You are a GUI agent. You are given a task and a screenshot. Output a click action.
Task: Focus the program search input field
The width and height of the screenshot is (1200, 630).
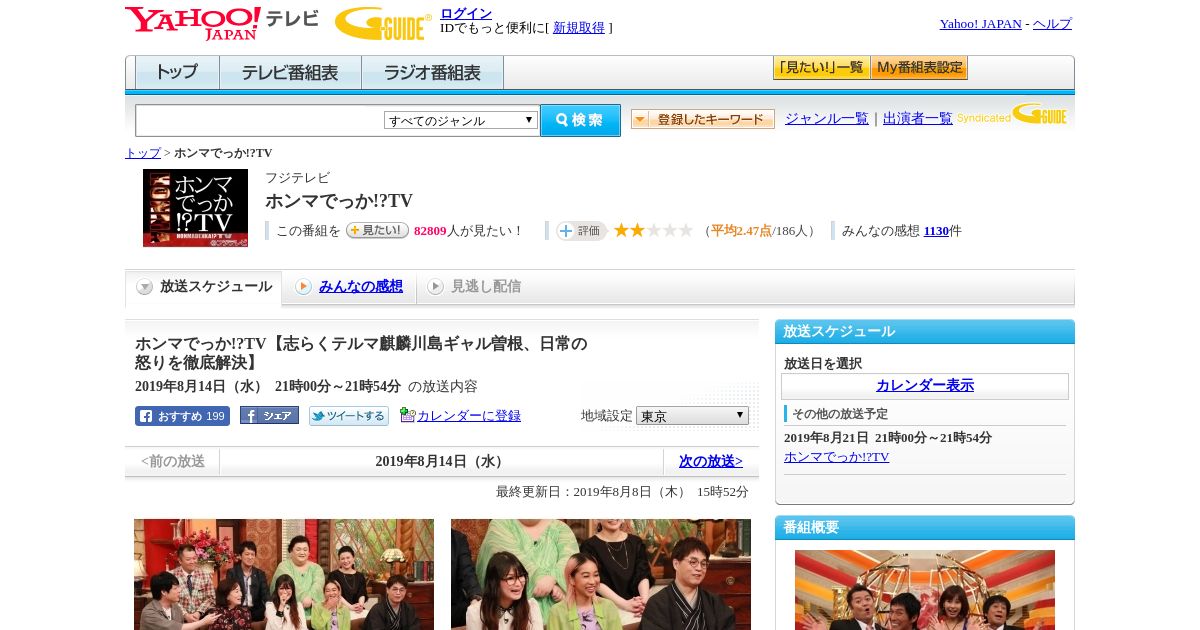coord(260,120)
